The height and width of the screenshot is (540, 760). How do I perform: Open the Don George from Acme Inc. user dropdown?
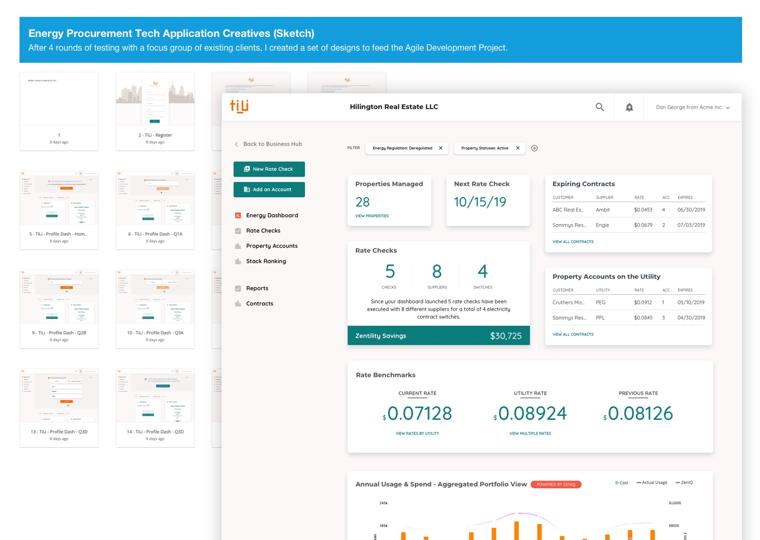coord(692,107)
